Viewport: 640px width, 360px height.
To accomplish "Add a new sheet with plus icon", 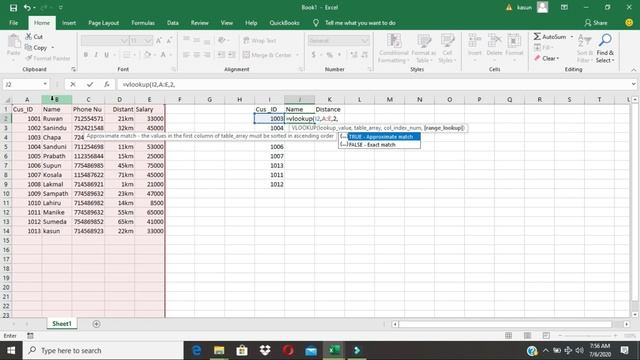I will tap(96, 324).
